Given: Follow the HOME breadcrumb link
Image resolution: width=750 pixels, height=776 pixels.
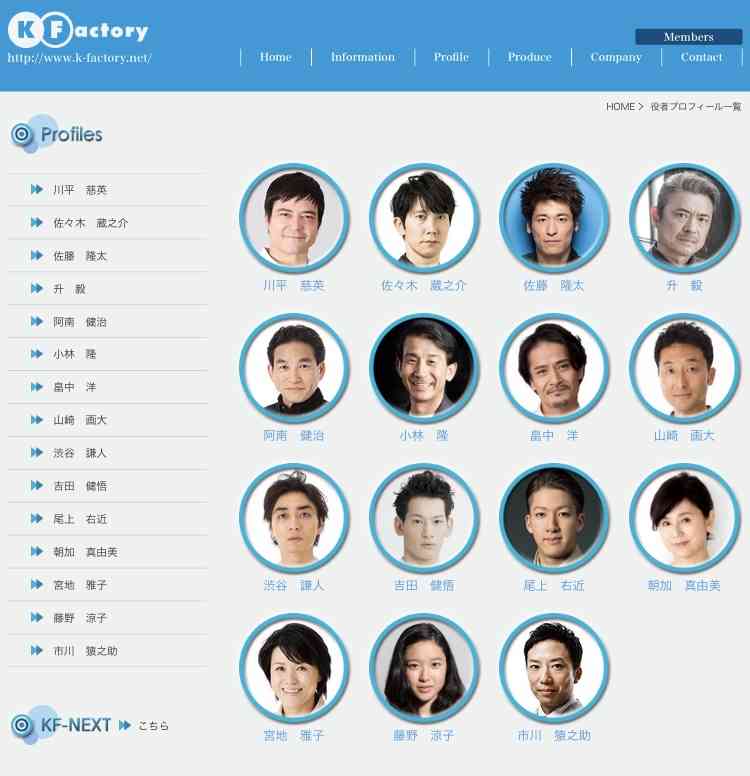Looking at the screenshot, I should 620,106.
